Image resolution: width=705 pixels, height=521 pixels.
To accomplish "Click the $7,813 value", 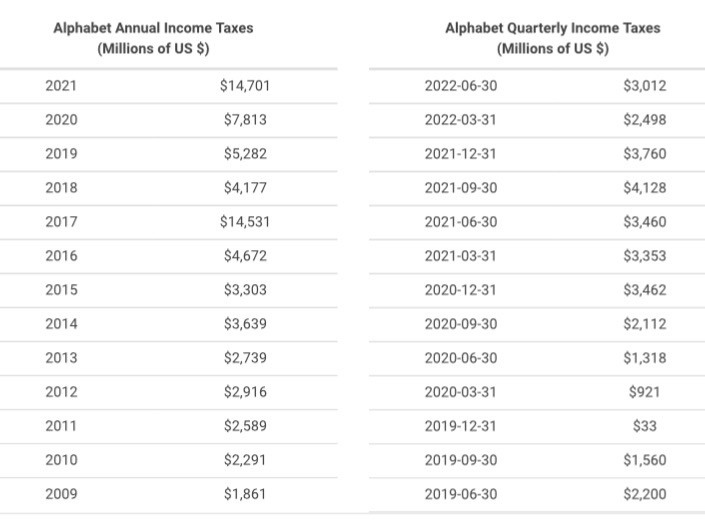I will point(245,120).
